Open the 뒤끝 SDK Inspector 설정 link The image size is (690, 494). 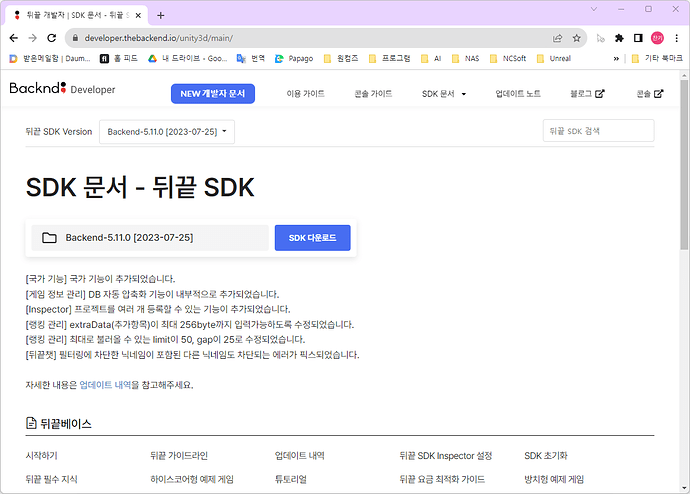(x=445, y=456)
